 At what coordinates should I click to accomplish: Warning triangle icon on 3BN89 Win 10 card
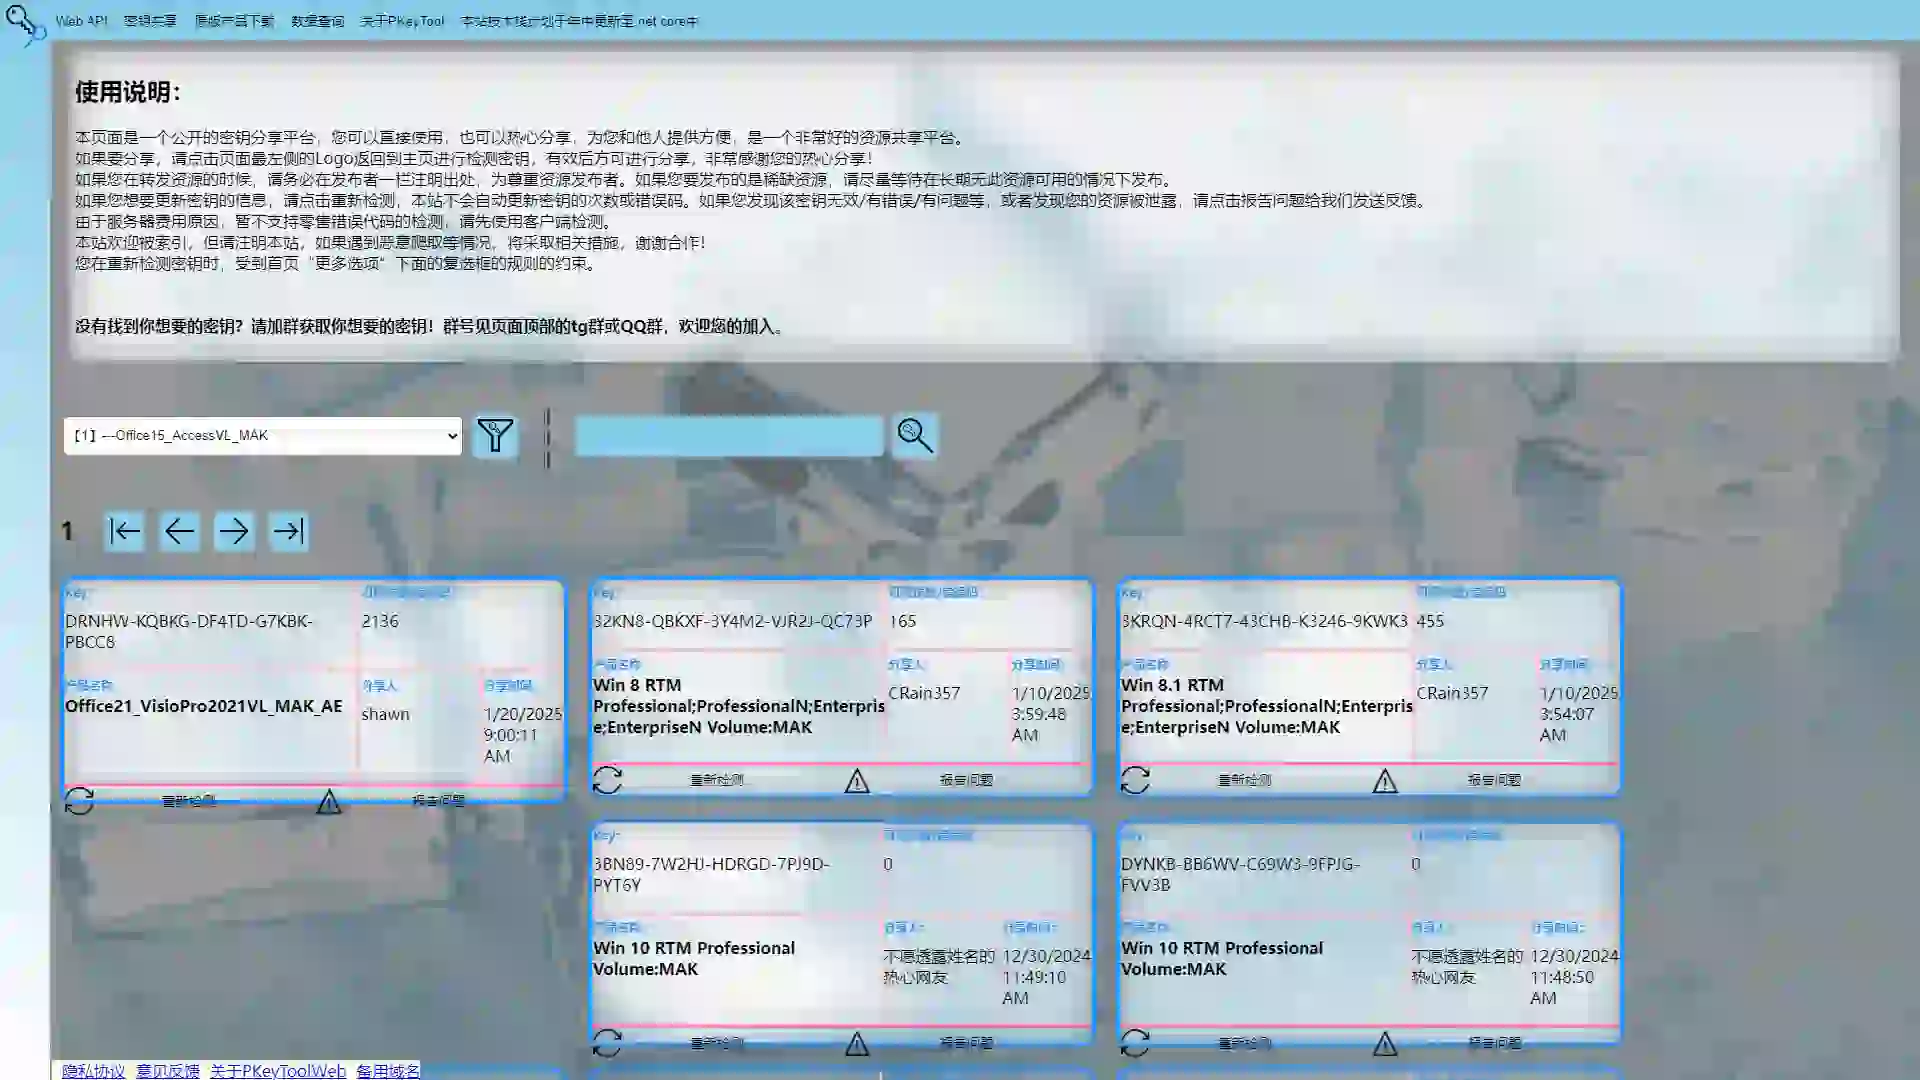click(857, 1044)
